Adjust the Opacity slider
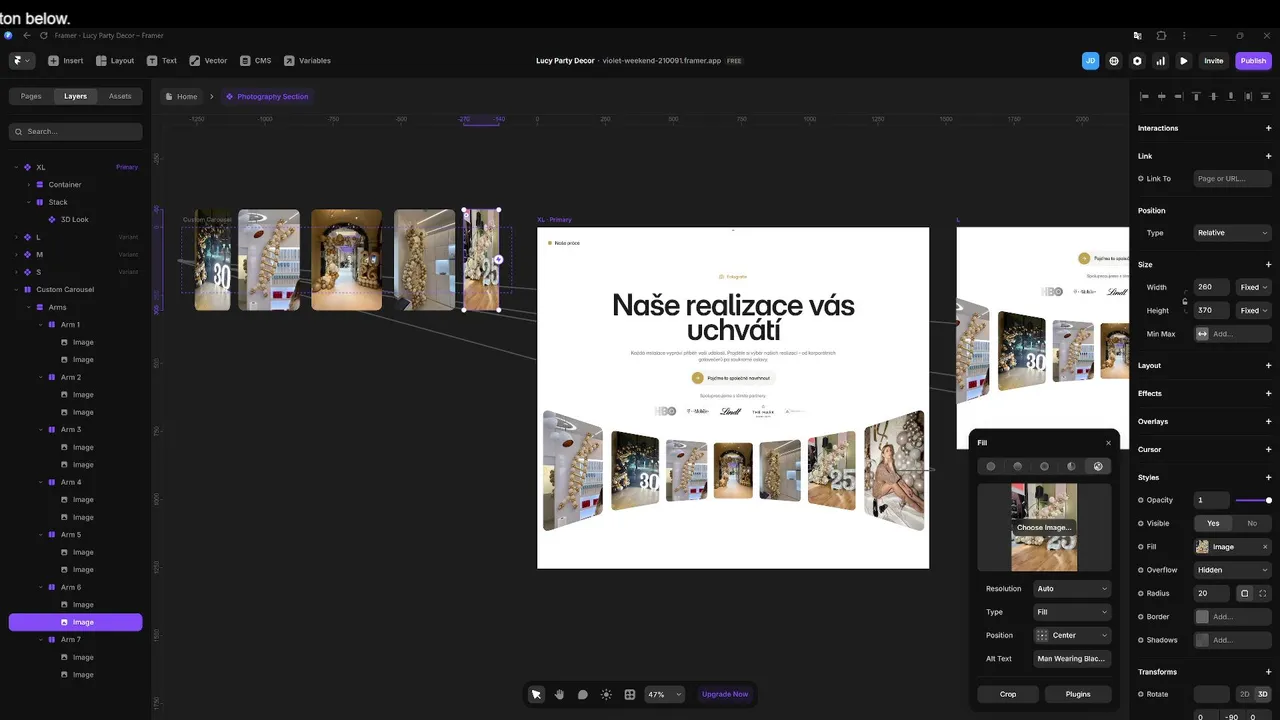The height and width of the screenshot is (720, 1280). (1253, 500)
